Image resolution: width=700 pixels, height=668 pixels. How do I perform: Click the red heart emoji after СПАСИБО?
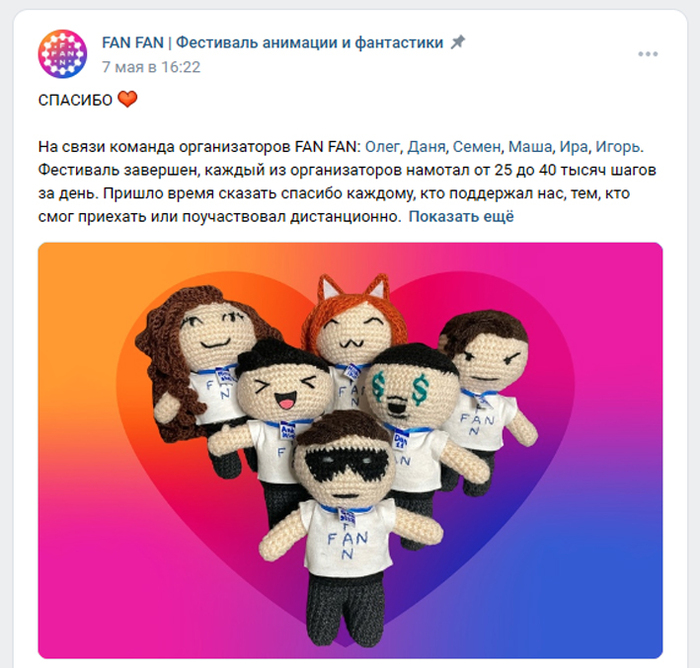coord(127,99)
